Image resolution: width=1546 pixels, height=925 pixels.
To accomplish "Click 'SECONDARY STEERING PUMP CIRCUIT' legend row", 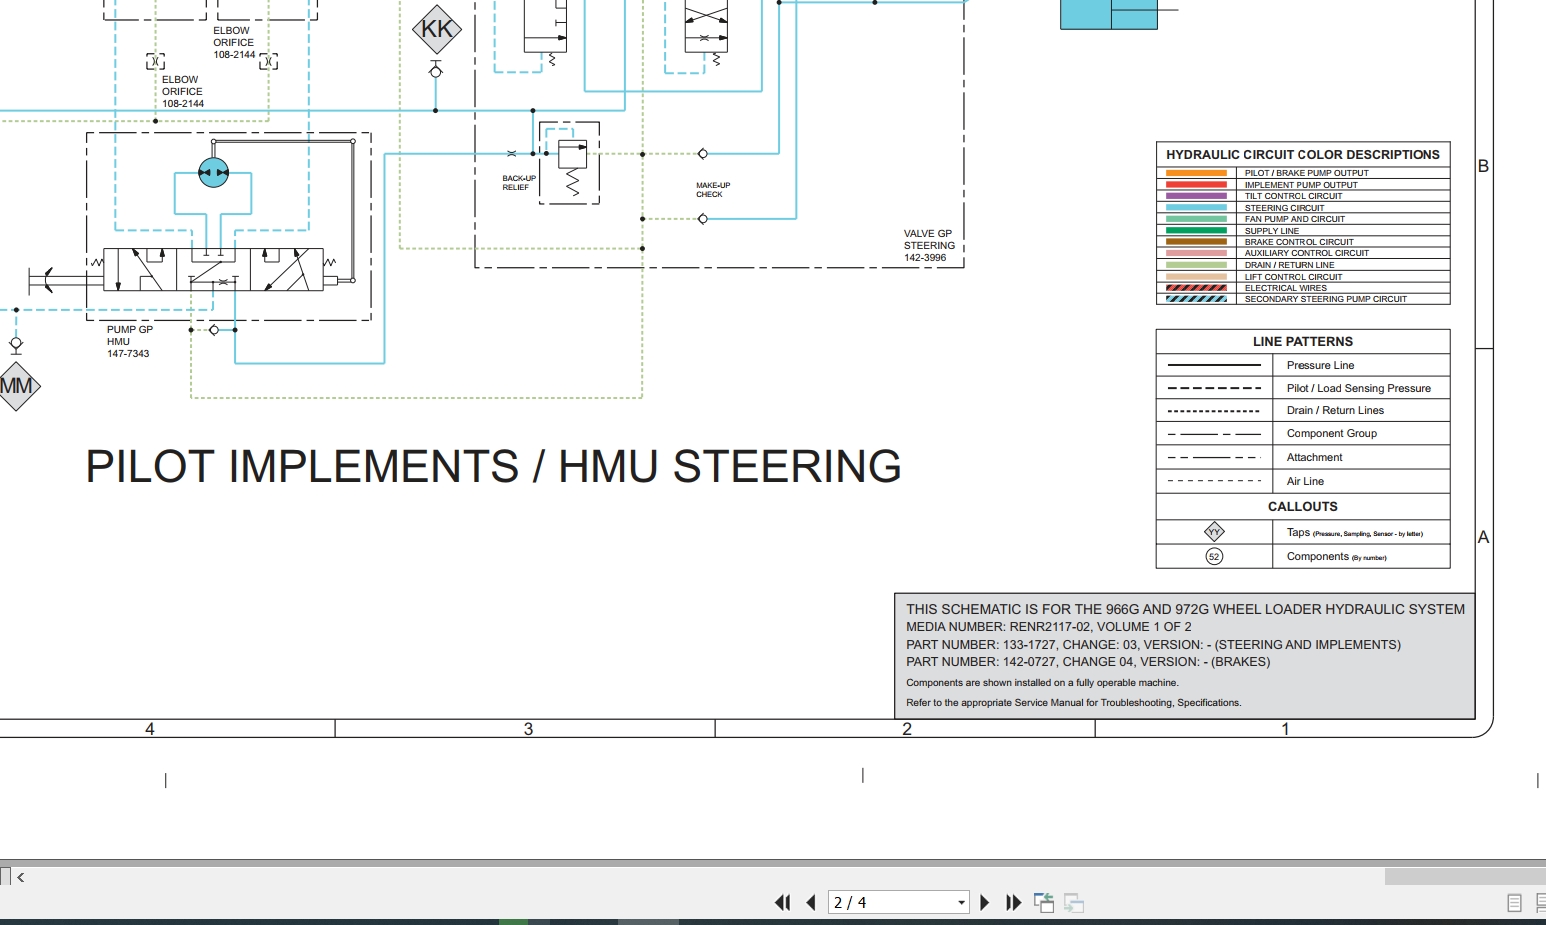I will [x=1302, y=299].
